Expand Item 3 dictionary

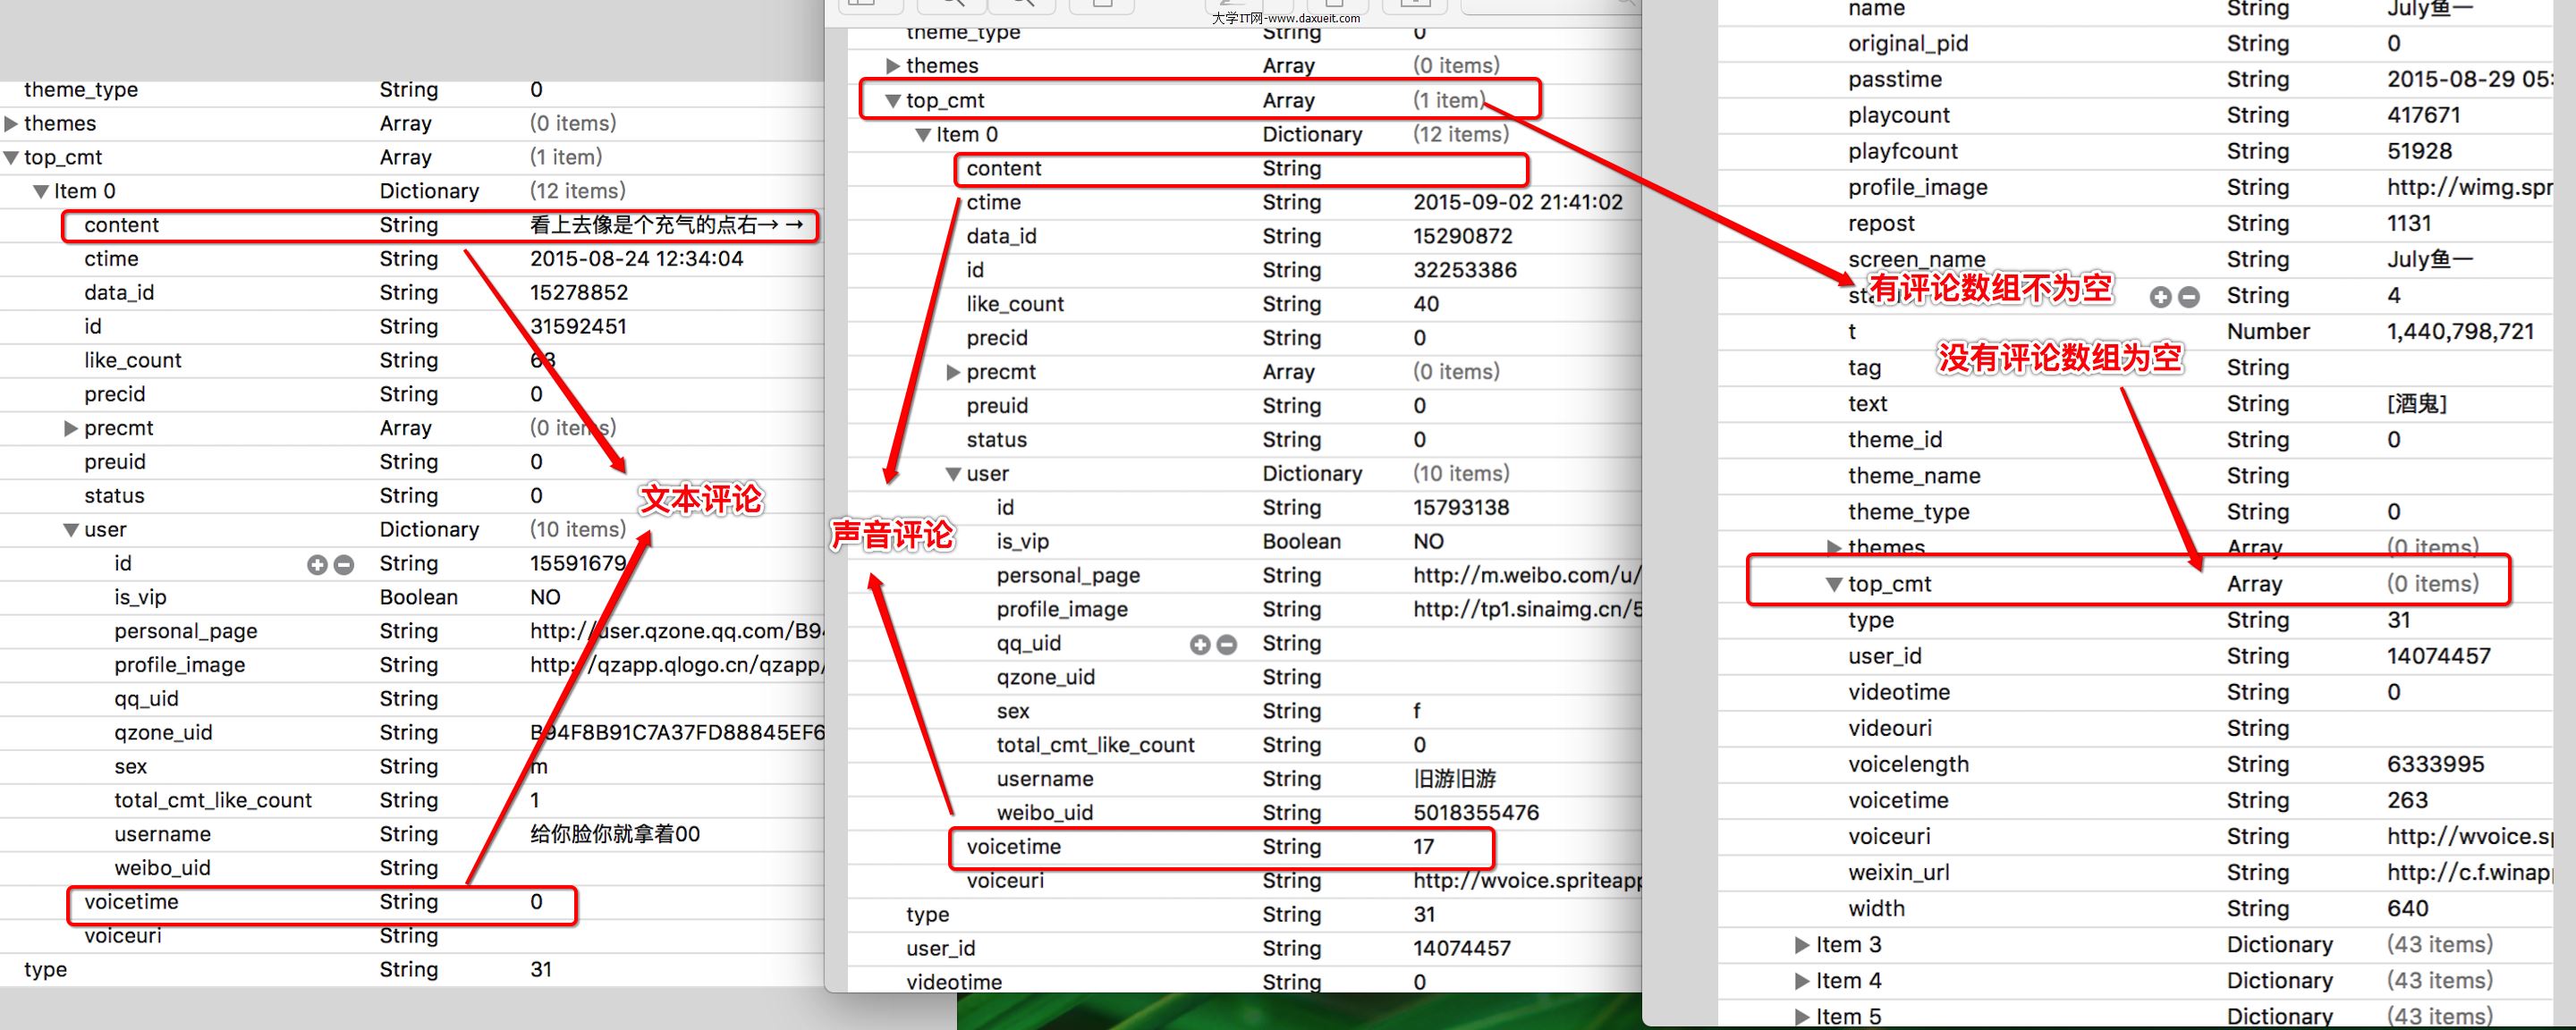(1801, 945)
